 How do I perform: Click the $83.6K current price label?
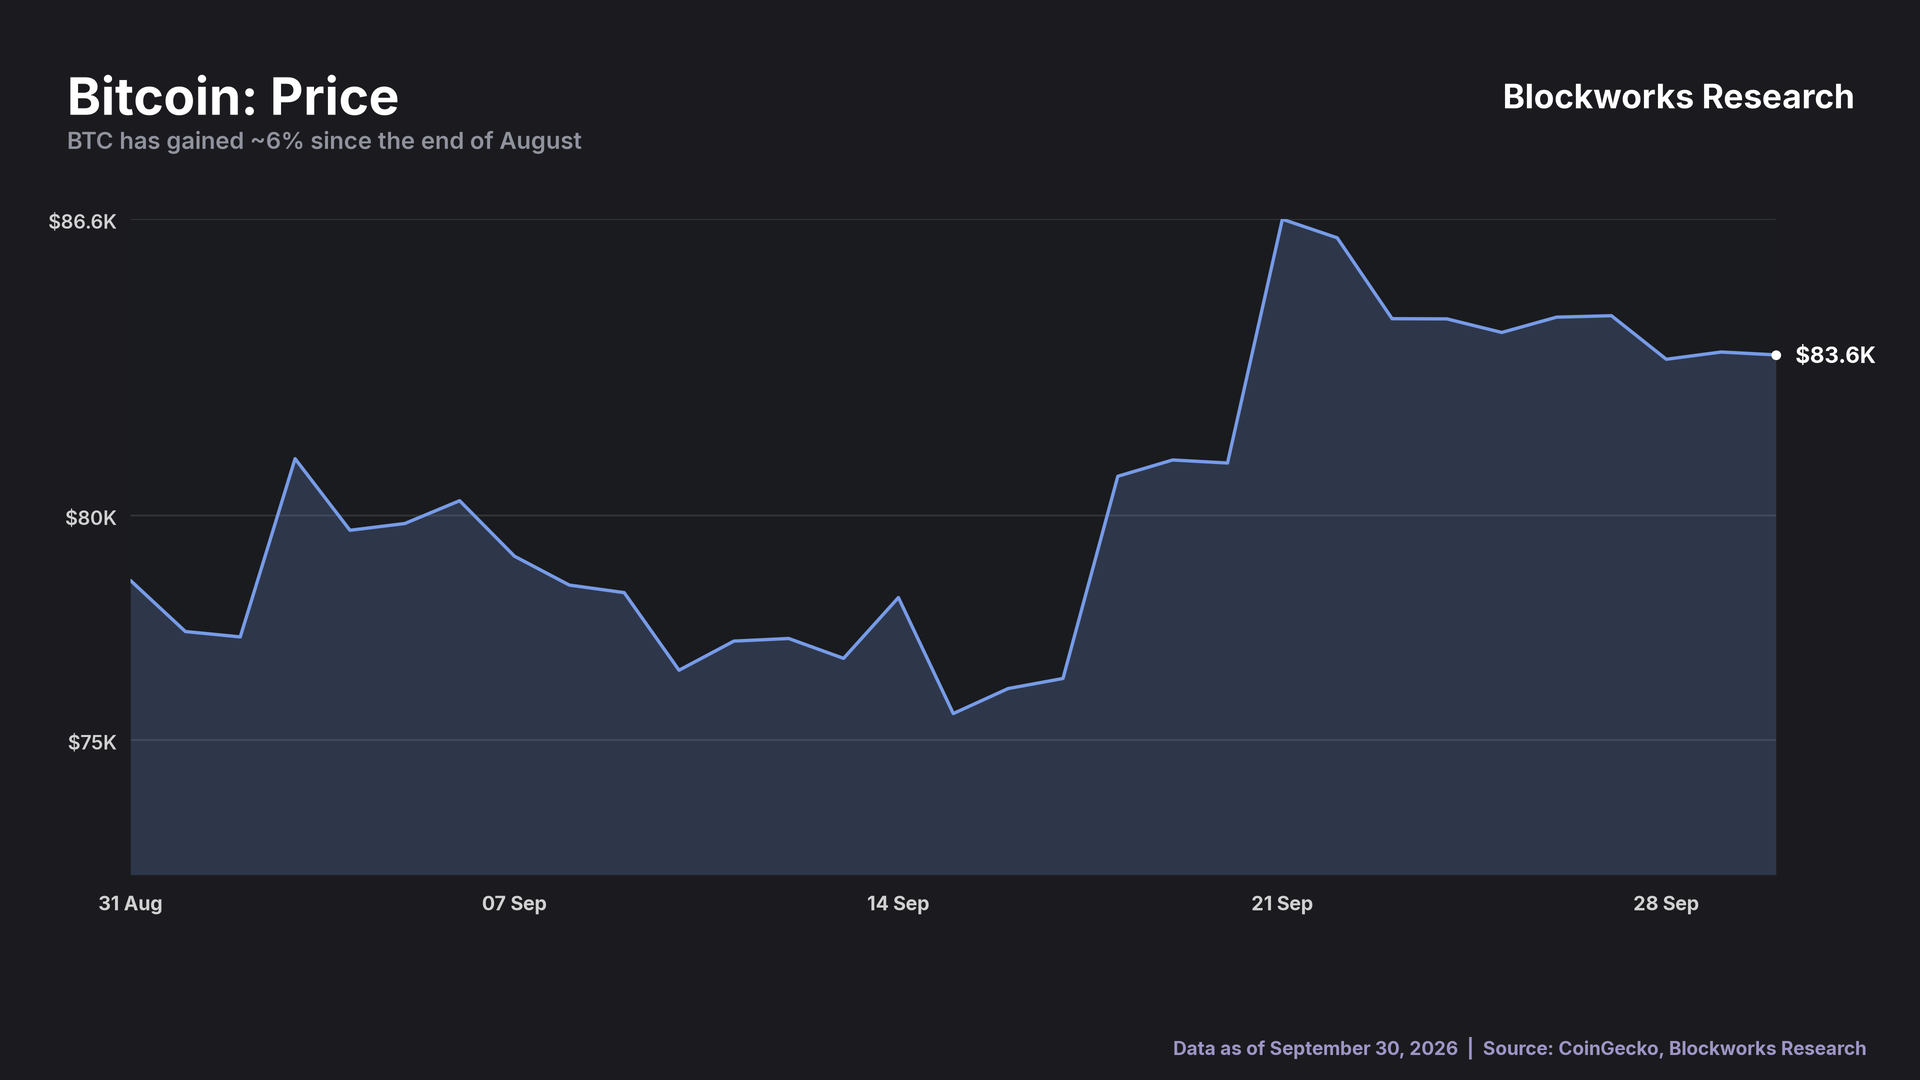pyautogui.click(x=1835, y=355)
